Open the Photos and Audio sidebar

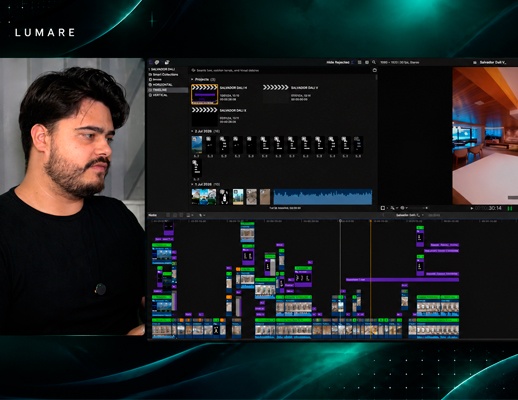coord(157,62)
